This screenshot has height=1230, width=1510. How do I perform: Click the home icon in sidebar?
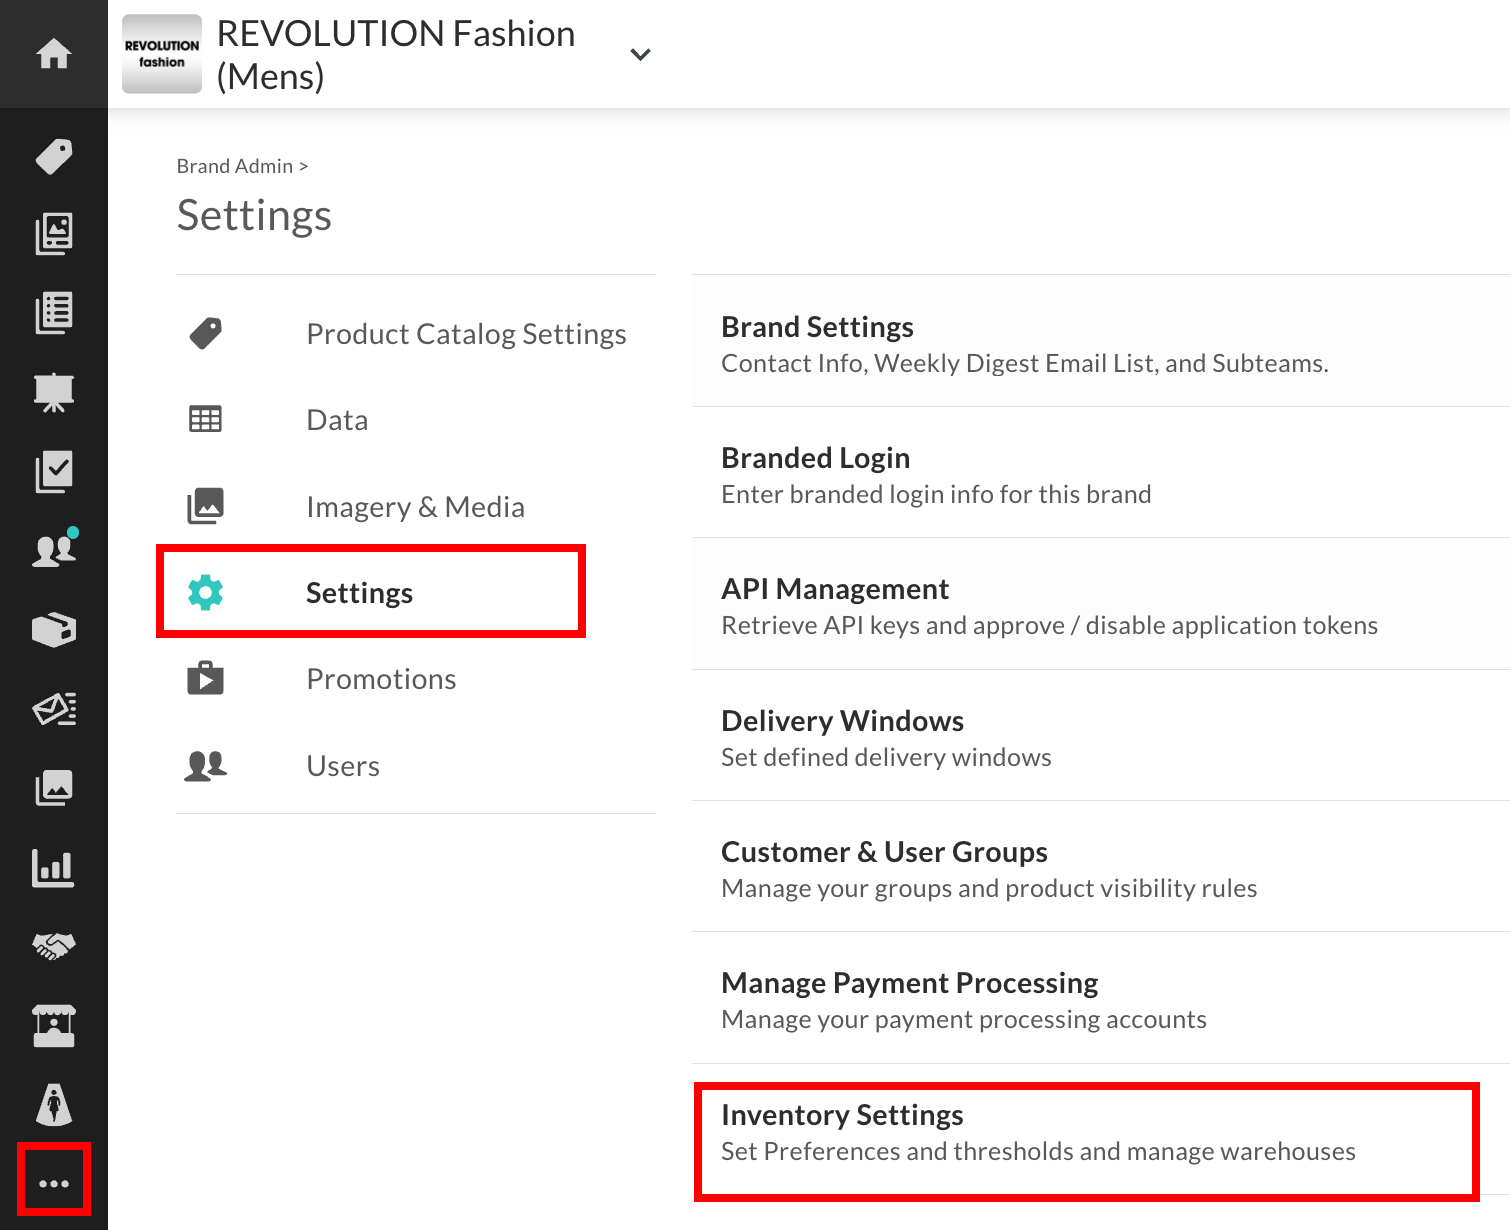point(54,53)
